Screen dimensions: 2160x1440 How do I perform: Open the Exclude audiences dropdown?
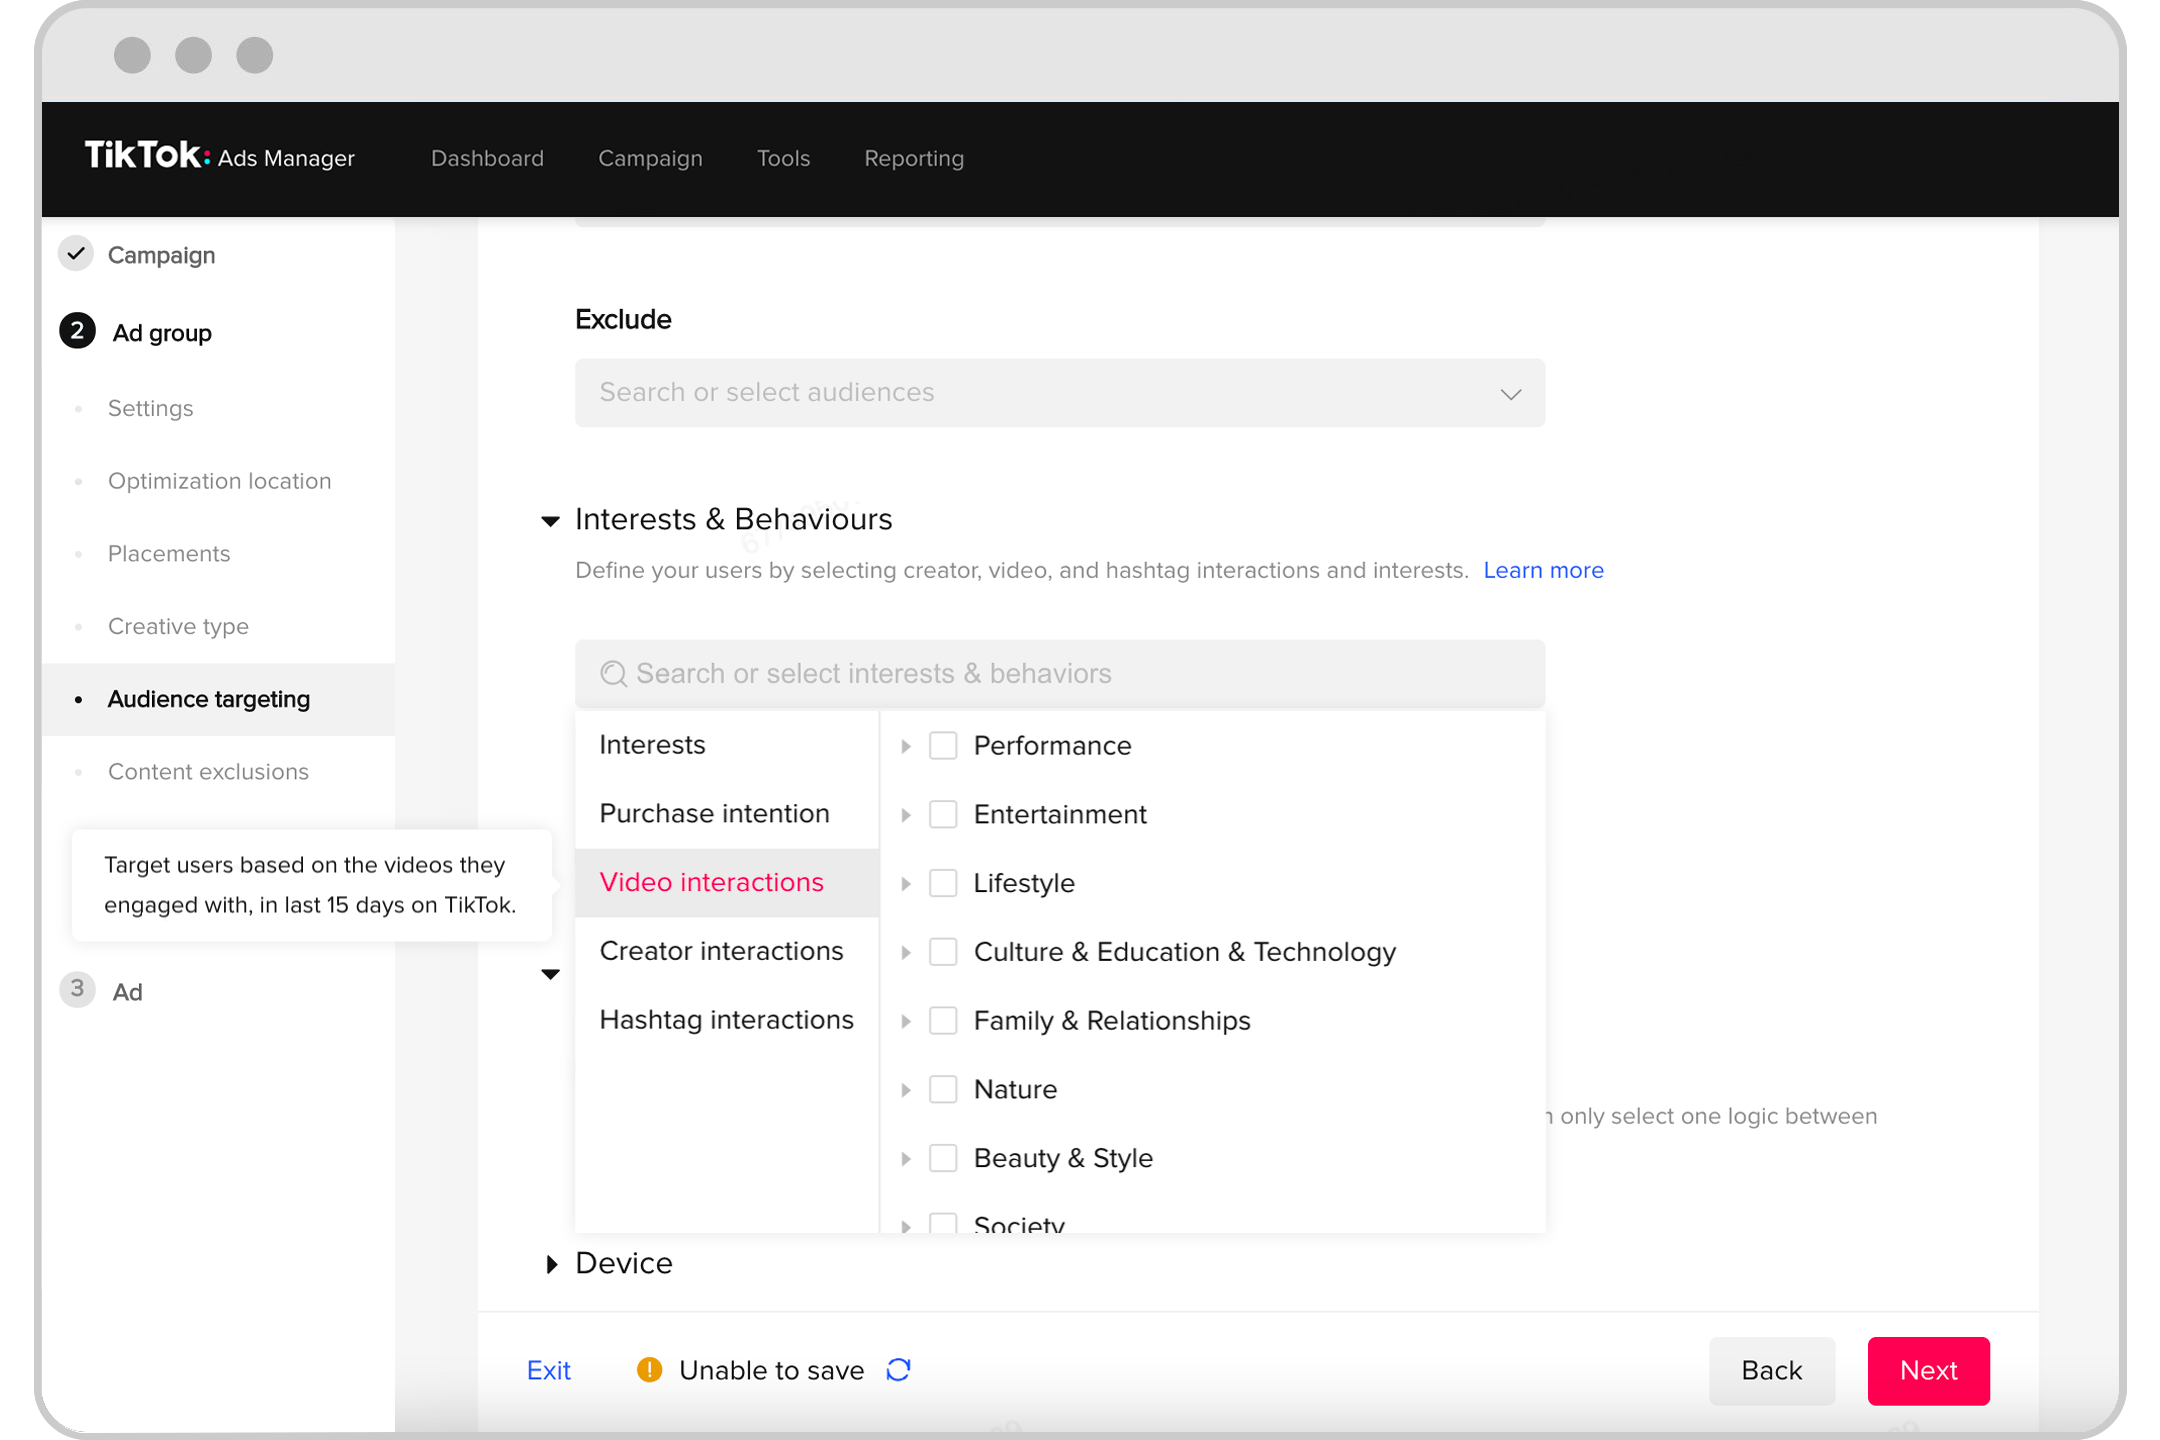click(1059, 393)
